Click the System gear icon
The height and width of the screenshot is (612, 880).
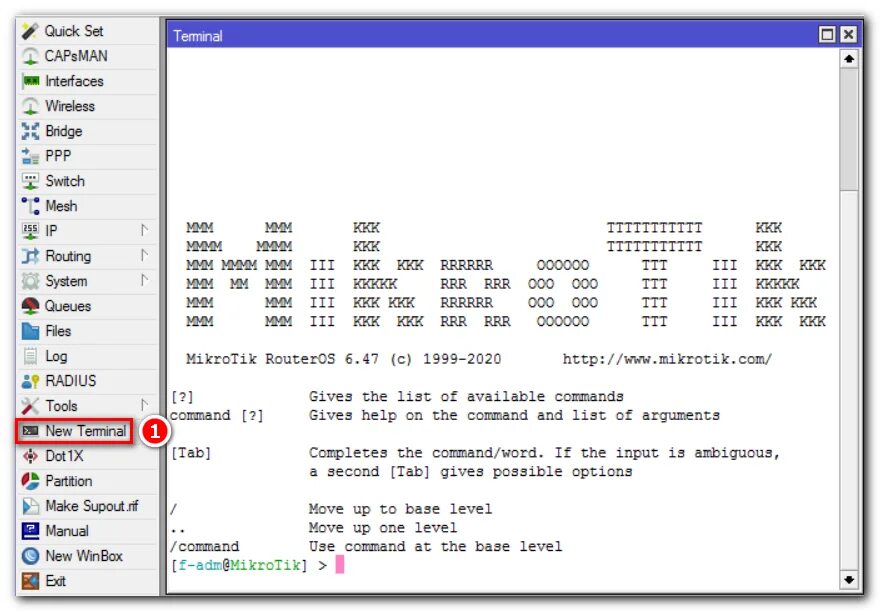click(x=30, y=281)
